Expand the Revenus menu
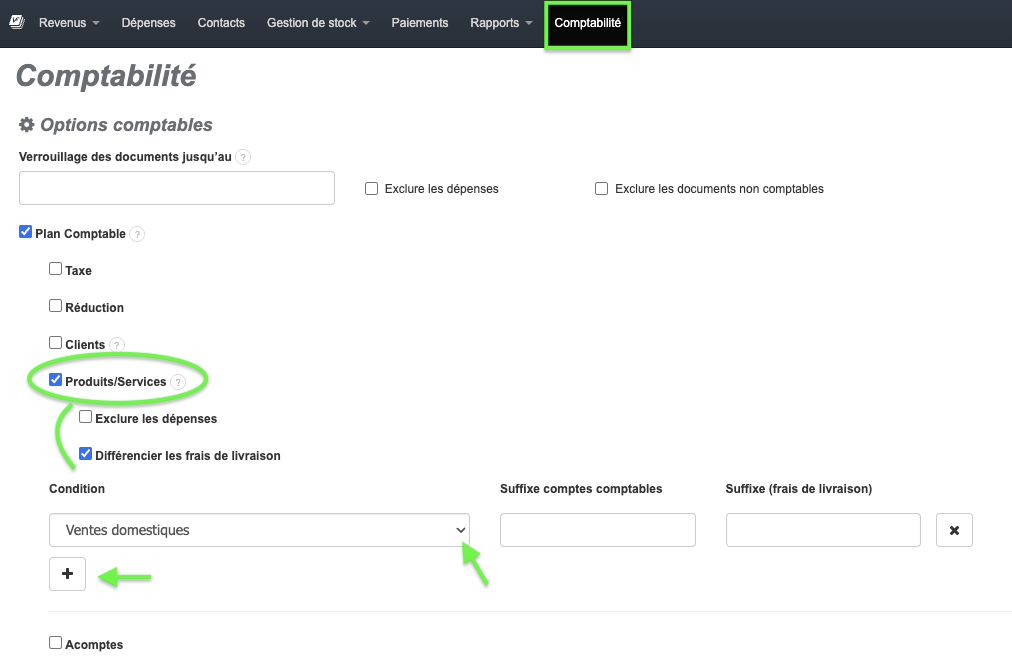The image size is (1012, 665). click(68, 22)
